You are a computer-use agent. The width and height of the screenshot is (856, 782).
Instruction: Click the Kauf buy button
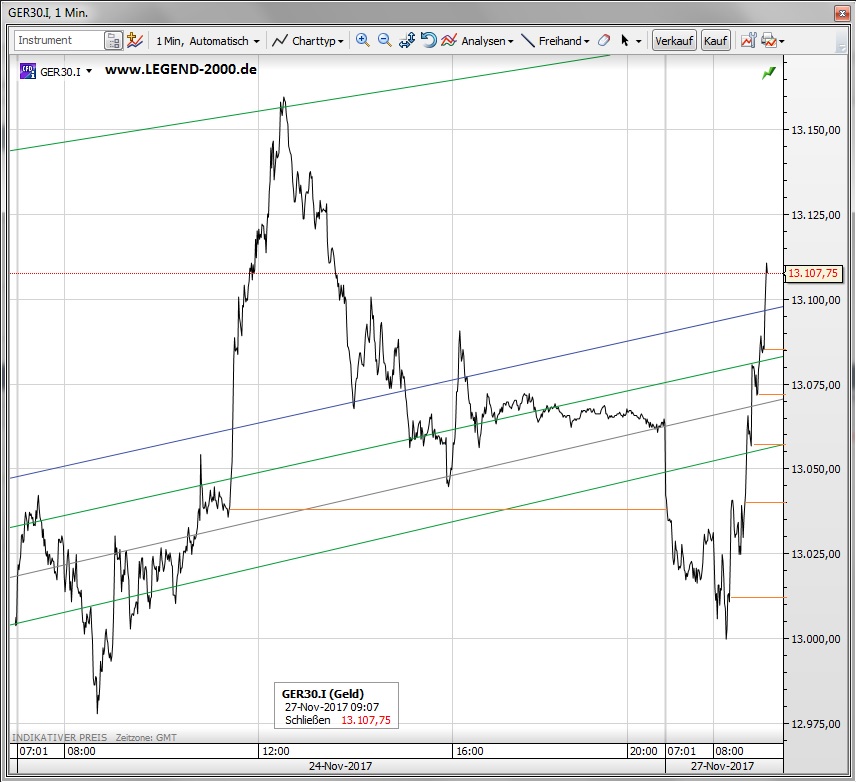[x=715, y=41]
